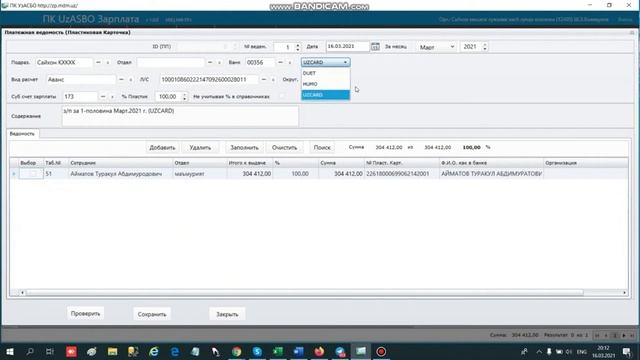This screenshot has height=360, width=640.
Task: Click the Итого к выдаче cell 304 412,00
Action: tap(250, 174)
